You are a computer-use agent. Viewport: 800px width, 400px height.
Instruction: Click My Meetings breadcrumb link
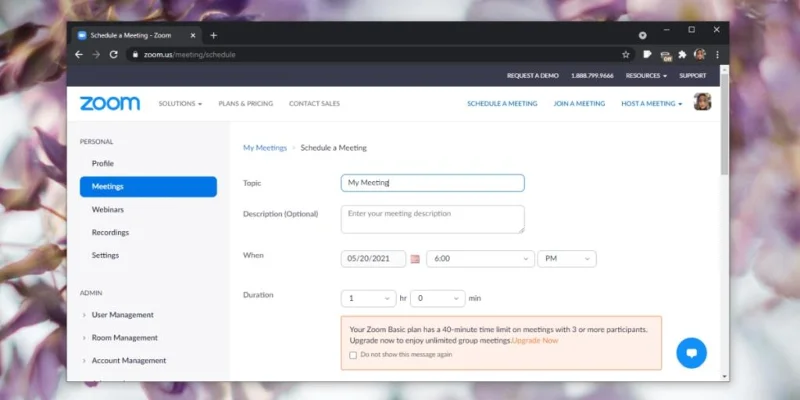[265, 148]
